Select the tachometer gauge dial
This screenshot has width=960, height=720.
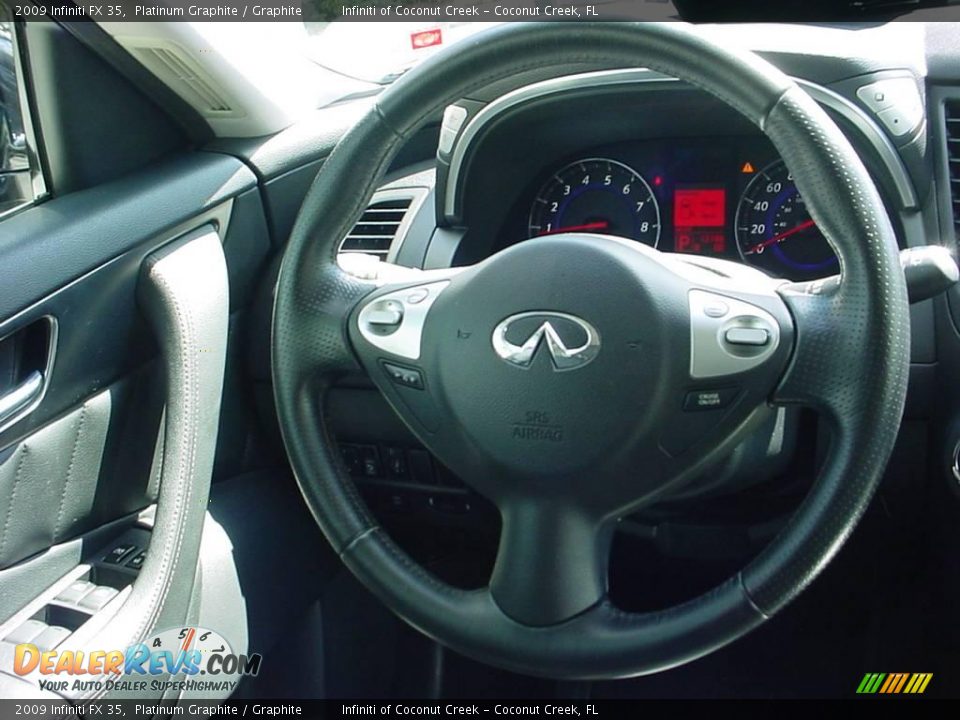[x=594, y=203]
